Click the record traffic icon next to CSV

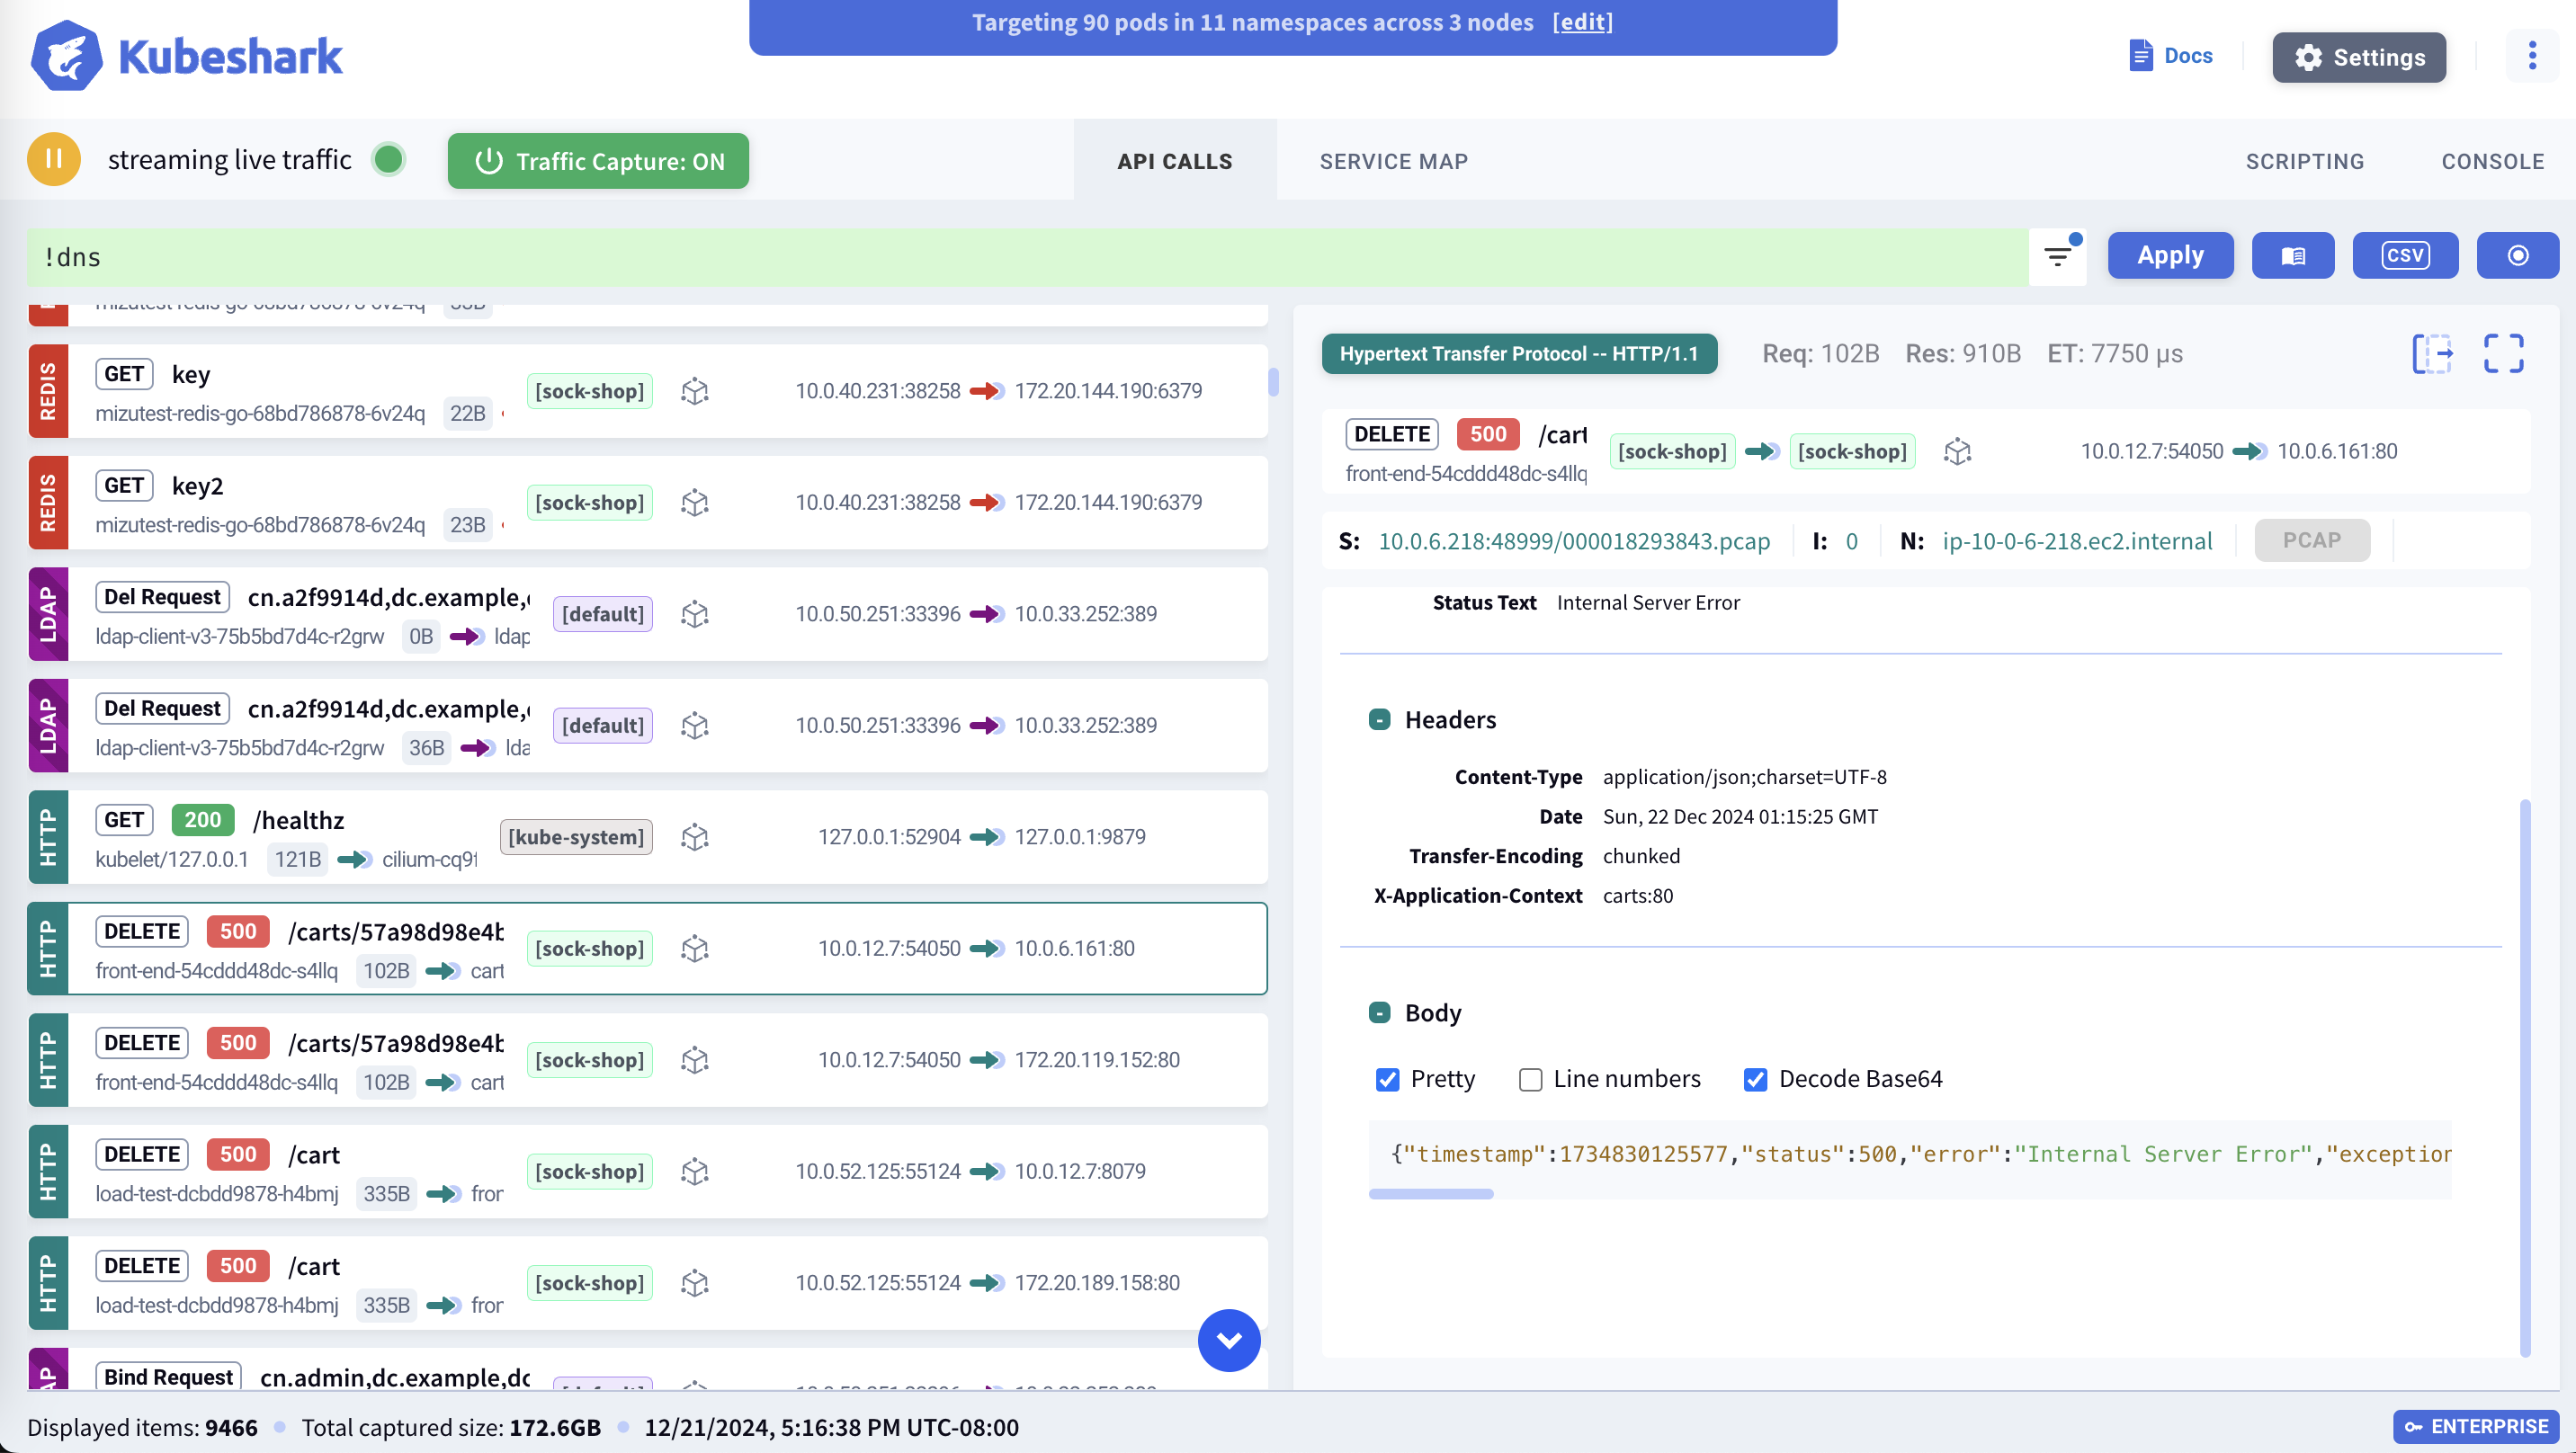pos(2518,255)
